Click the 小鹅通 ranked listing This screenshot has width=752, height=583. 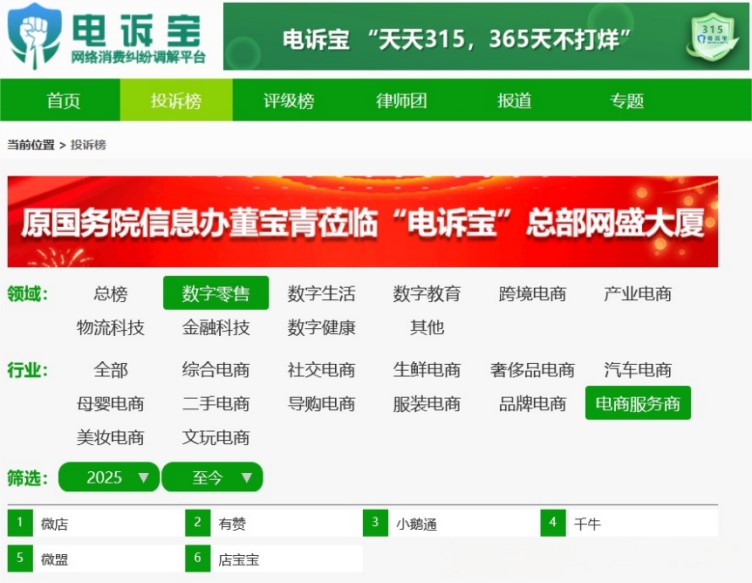coord(416,523)
